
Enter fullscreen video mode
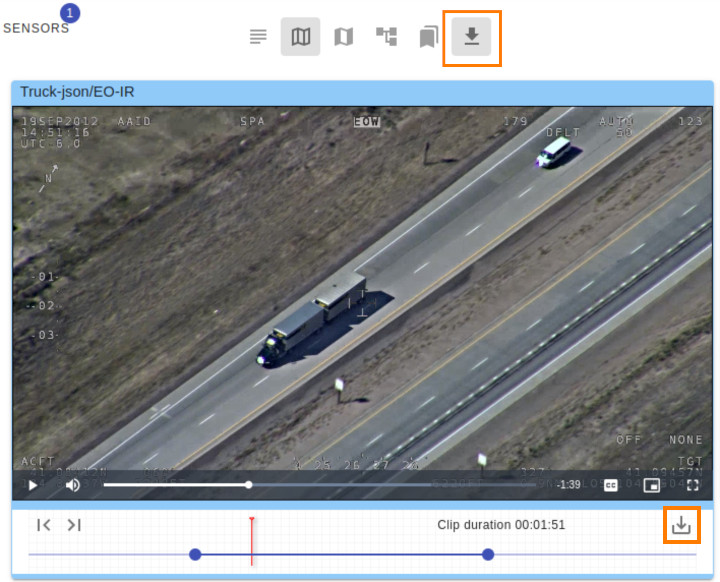tap(692, 485)
